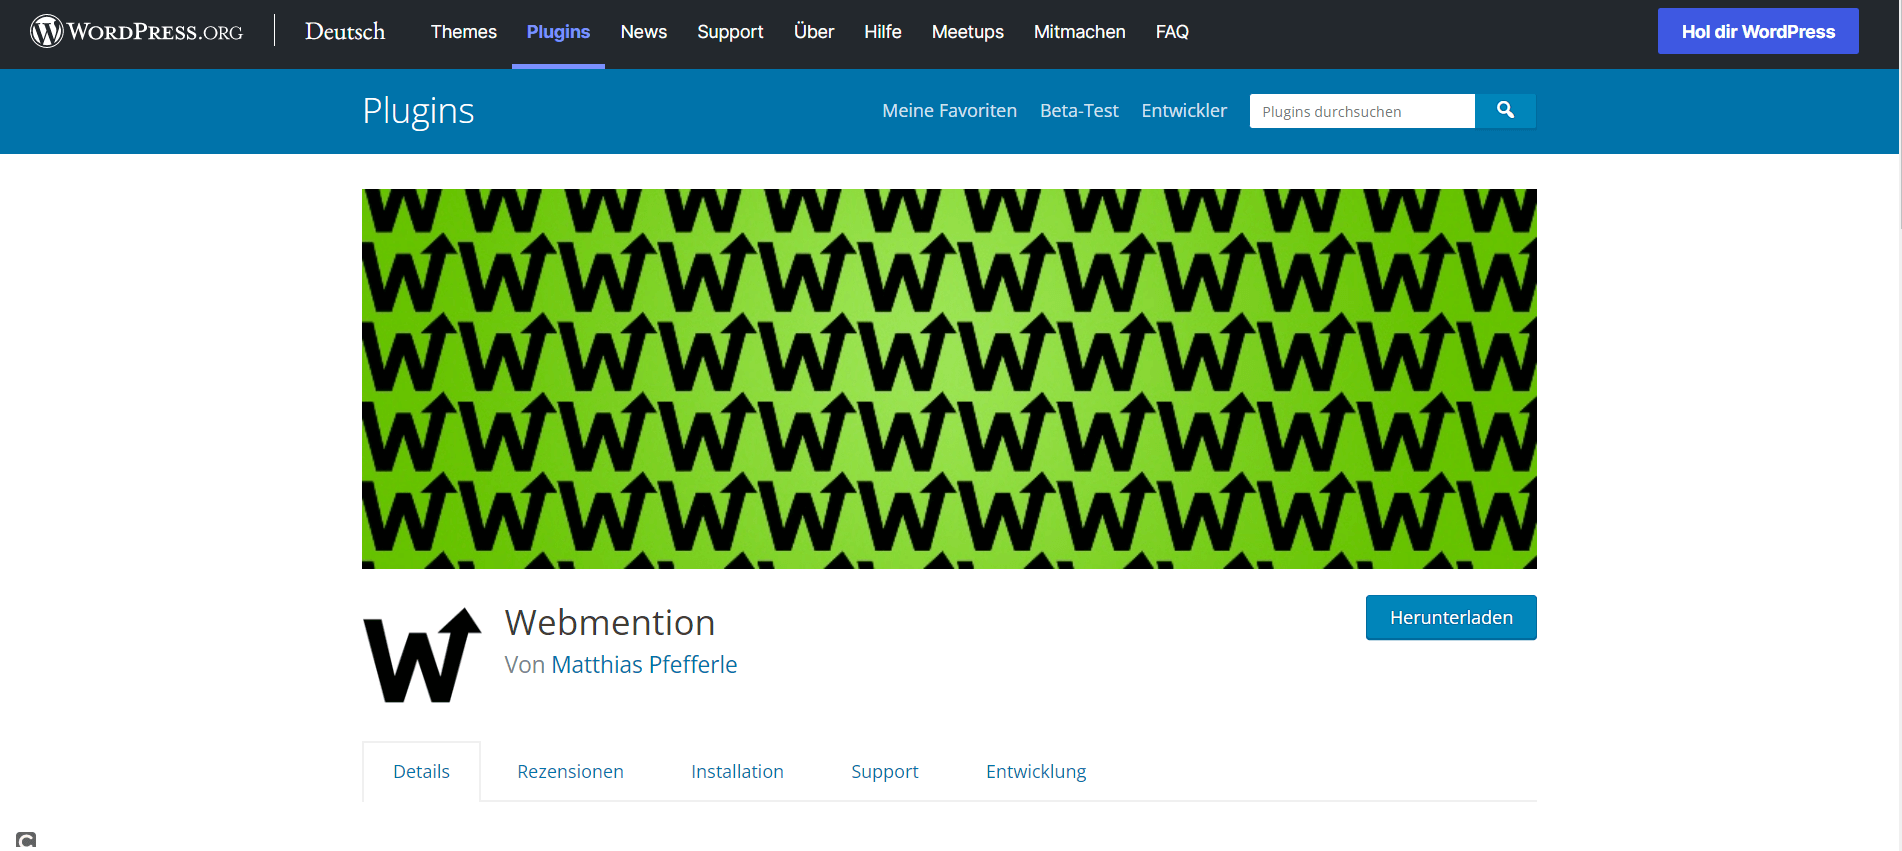Image resolution: width=1902 pixels, height=851 pixels.
Task: Open the Mitmachen menu item
Action: [1080, 32]
